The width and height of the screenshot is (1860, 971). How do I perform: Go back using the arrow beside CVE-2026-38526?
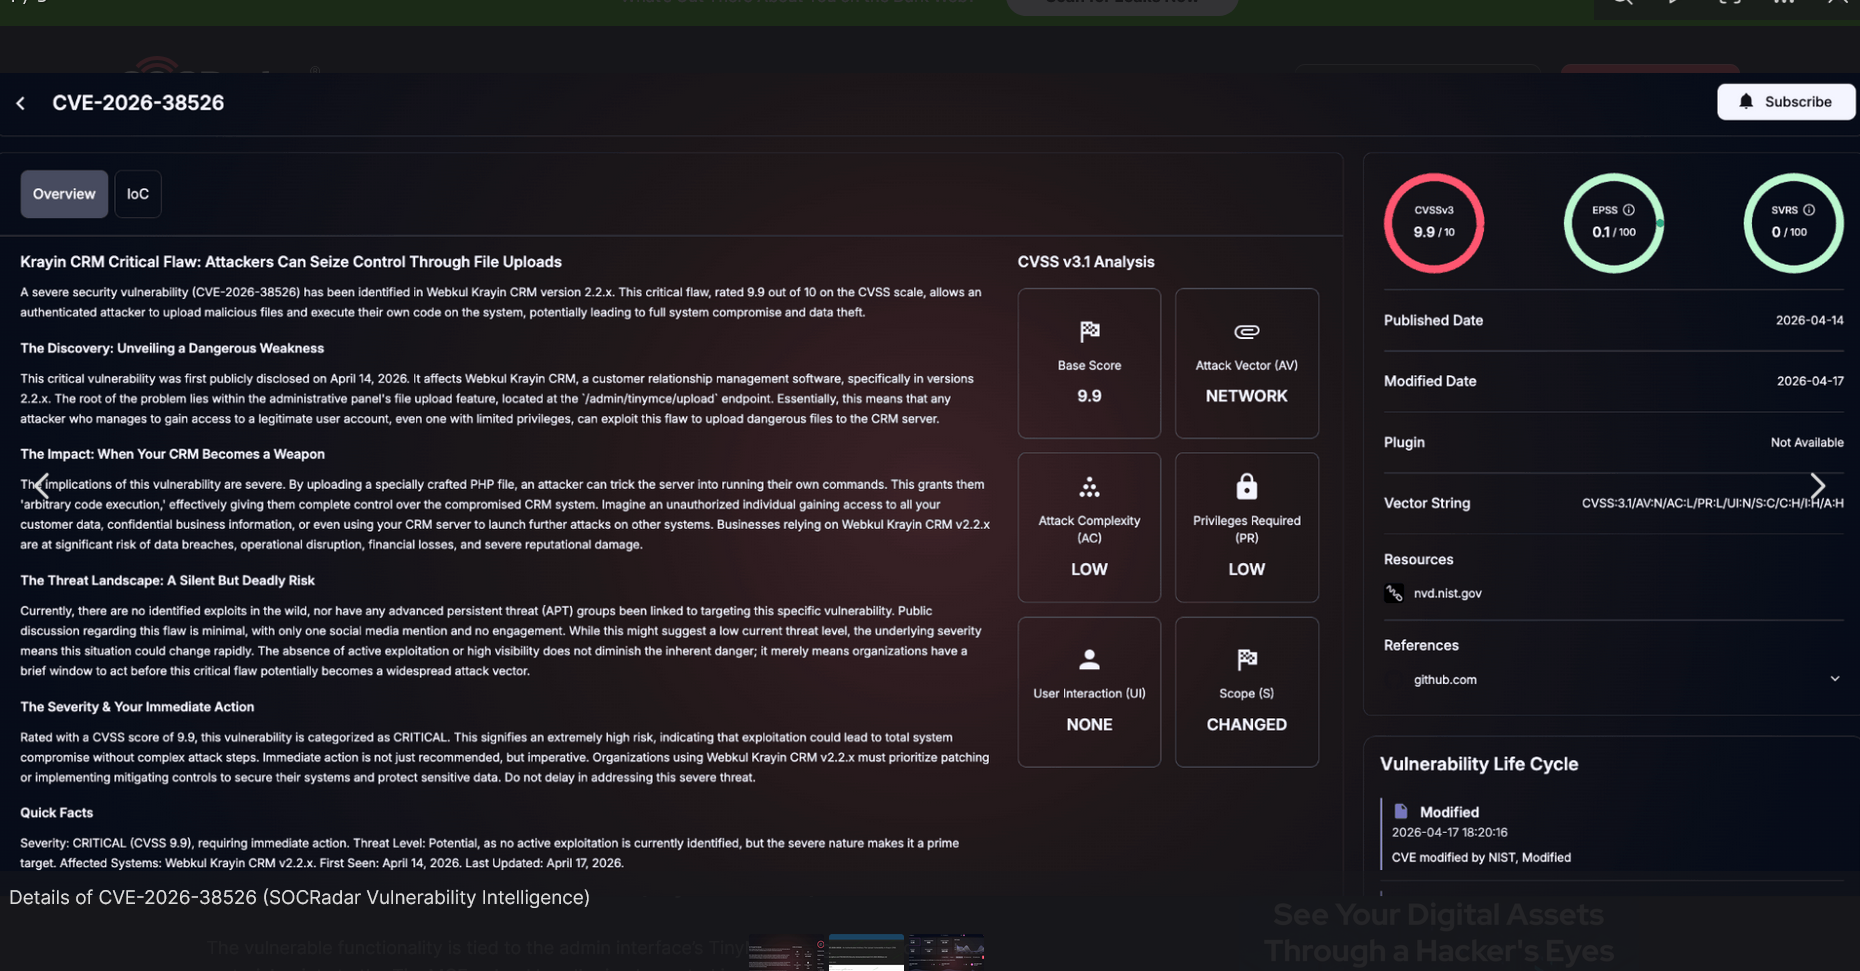tap(21, 103)
